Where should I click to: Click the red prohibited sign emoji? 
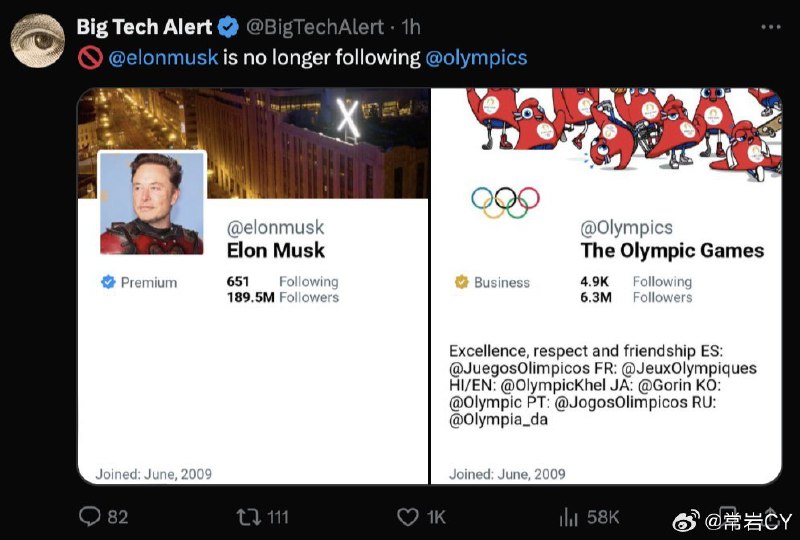90,57
